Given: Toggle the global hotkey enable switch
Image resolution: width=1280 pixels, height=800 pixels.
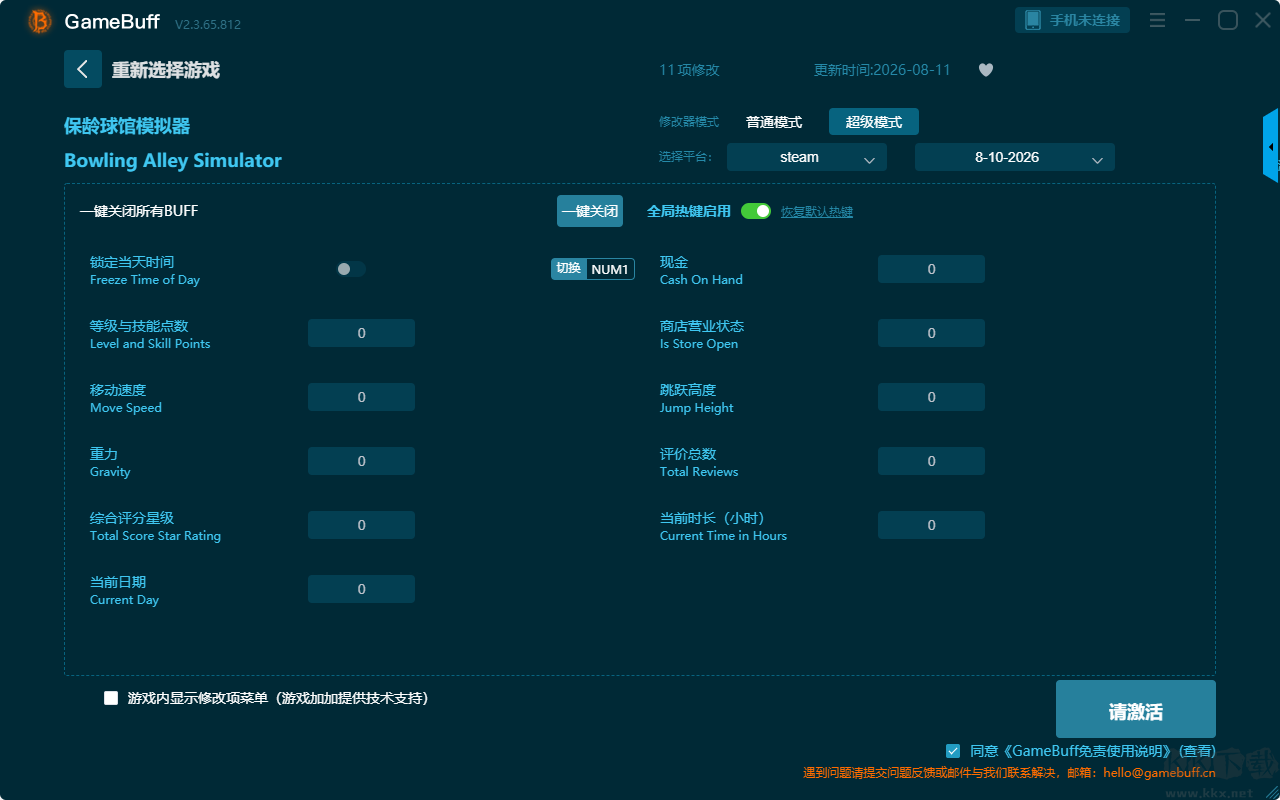Looking at the screenshot, I should tap(756, 211).
